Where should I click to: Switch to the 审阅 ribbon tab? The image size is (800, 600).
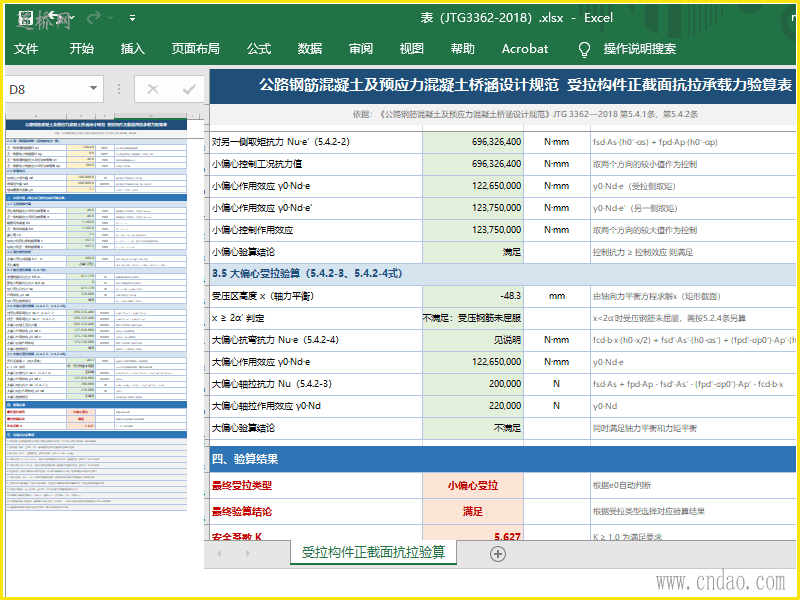(361, 49)
